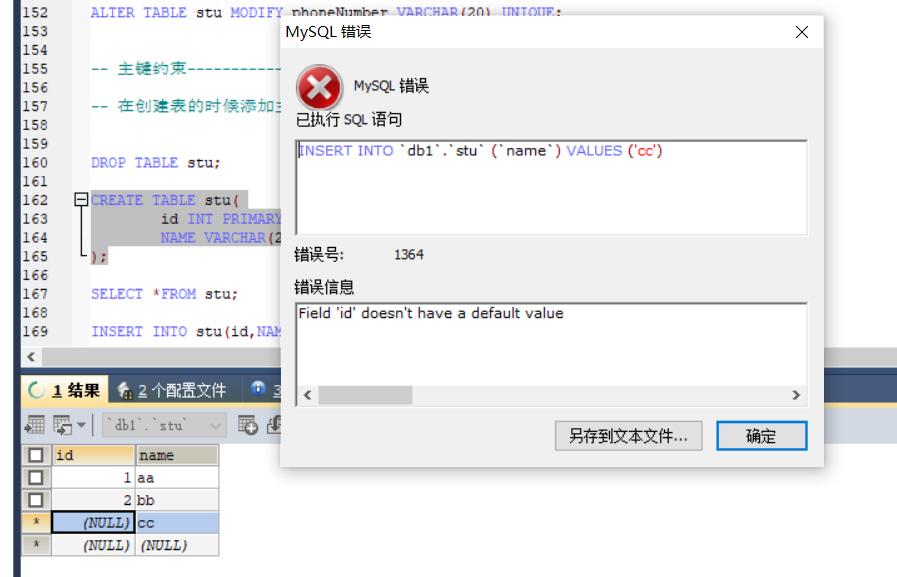Click 另存到文本文件... button
897x577 pixels.
click(628, 436)
